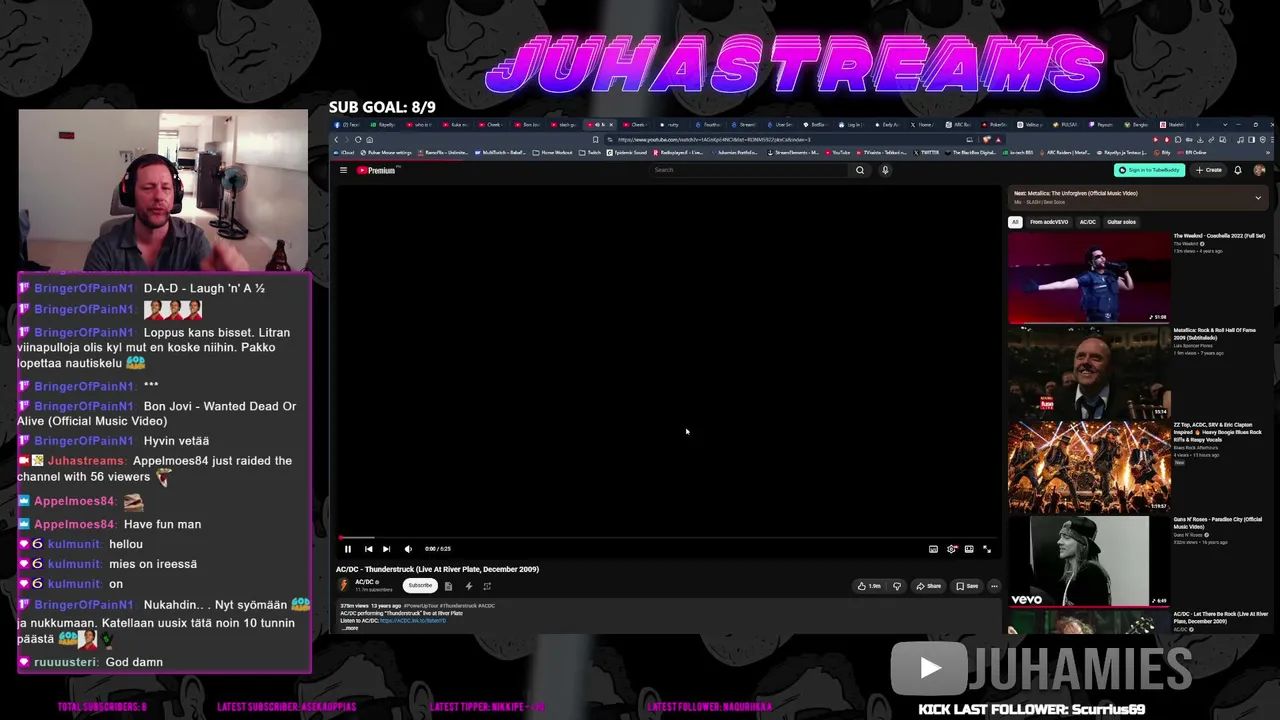Pause the Thunderstruck video
Image resolution: width=1280 pixels, height=720 pixels.
click(x=348, y=549)
